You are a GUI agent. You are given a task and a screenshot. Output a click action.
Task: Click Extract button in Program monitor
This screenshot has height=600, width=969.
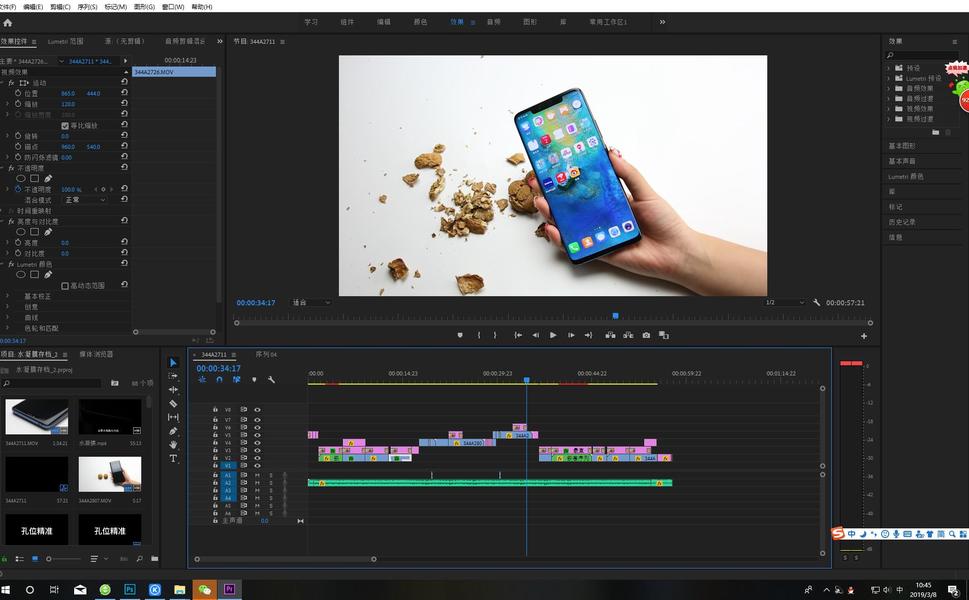click(628, 335)
